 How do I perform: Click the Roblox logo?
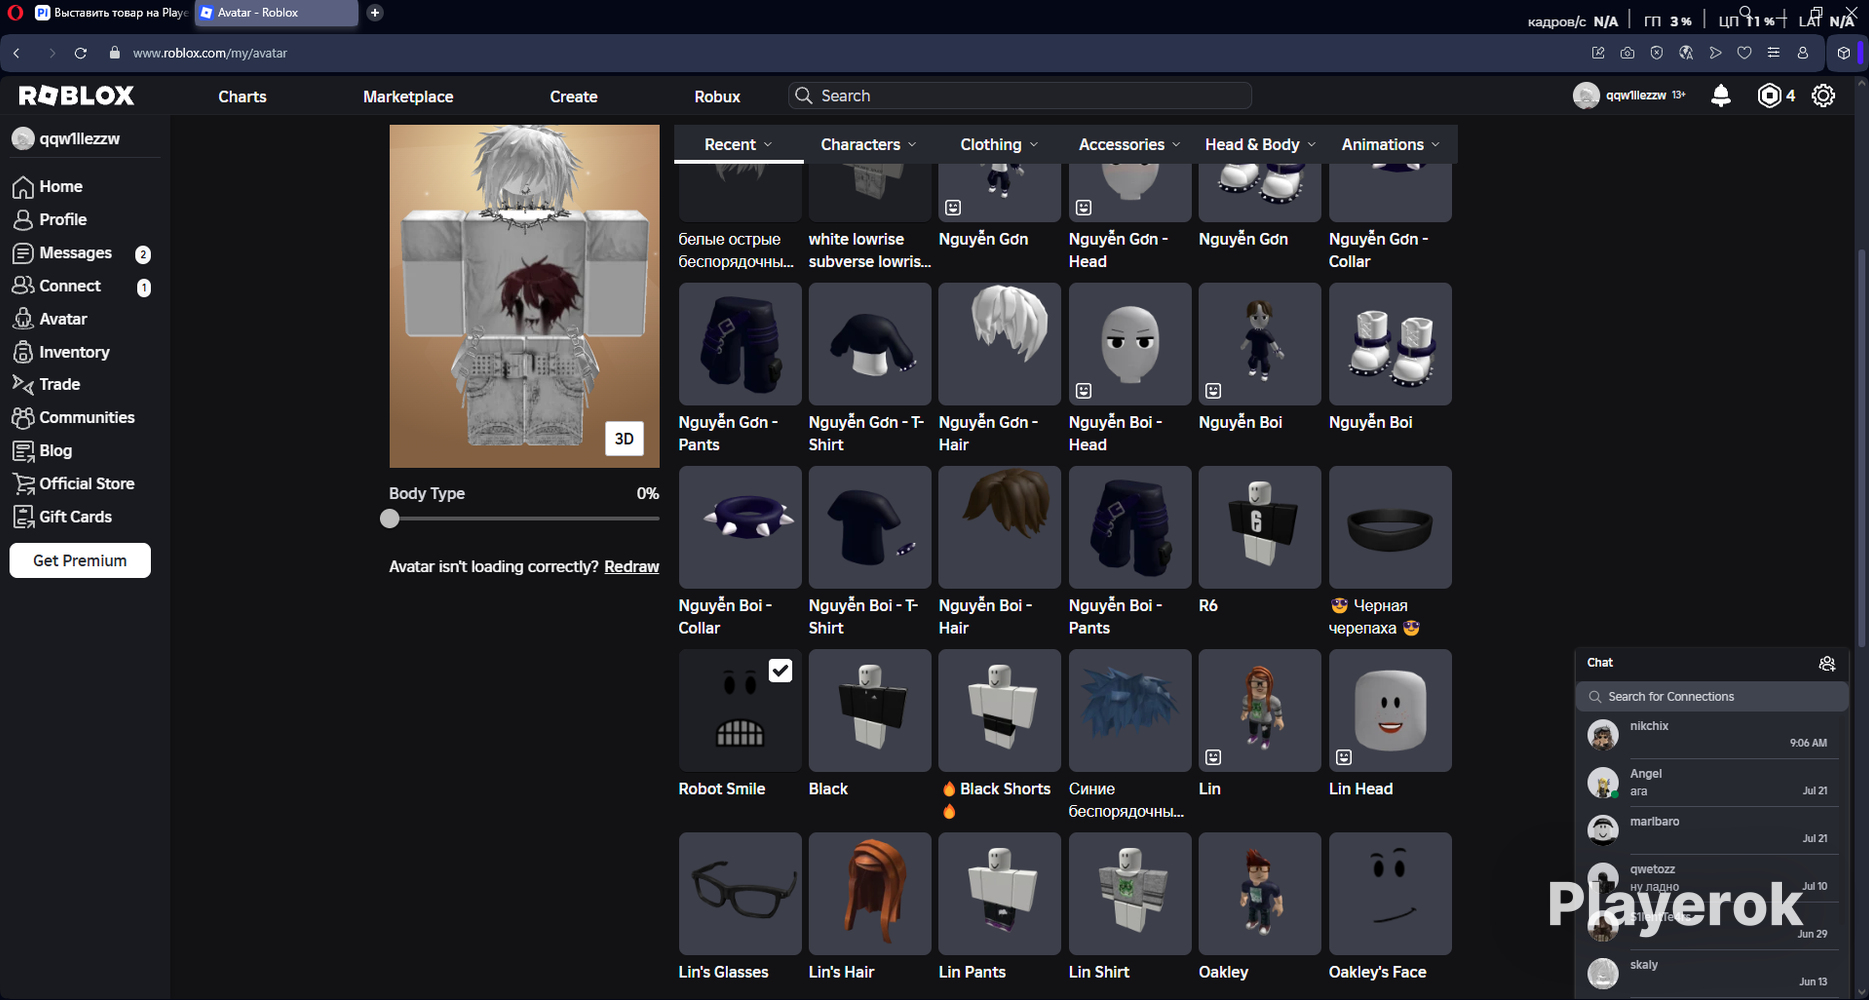click(76, 96)
